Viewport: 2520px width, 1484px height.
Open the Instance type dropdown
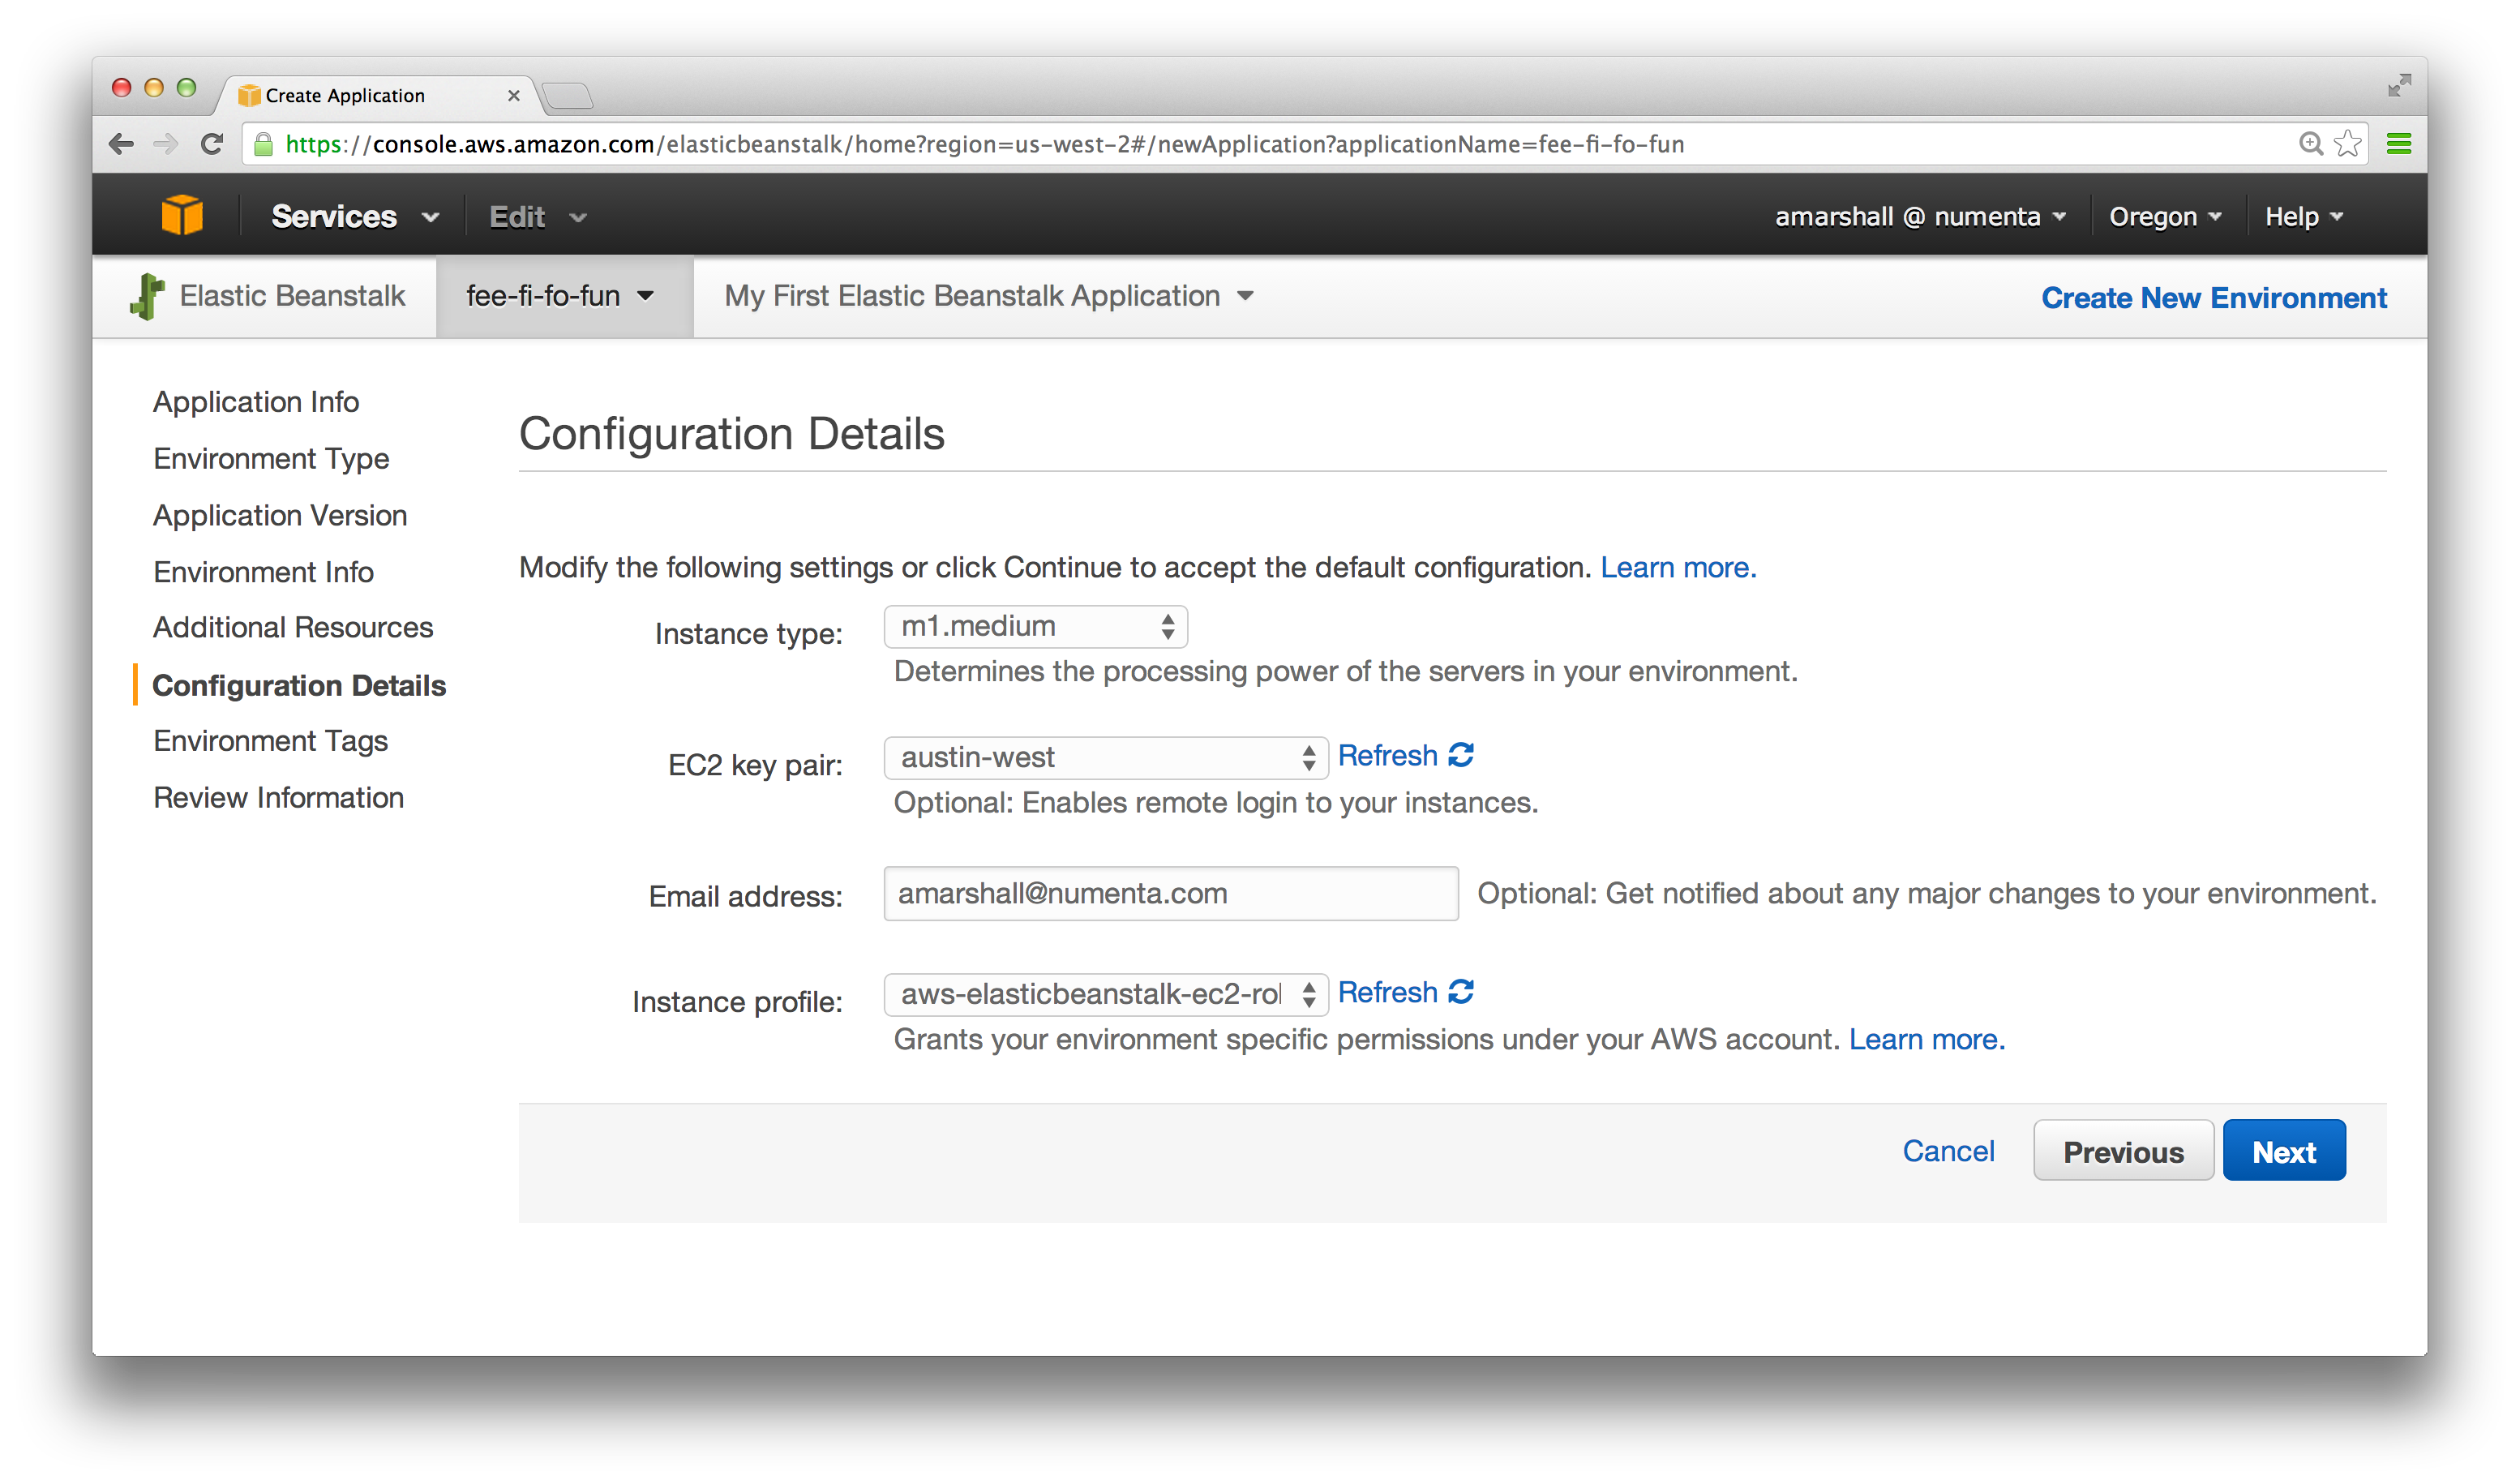click(1035, 627)
